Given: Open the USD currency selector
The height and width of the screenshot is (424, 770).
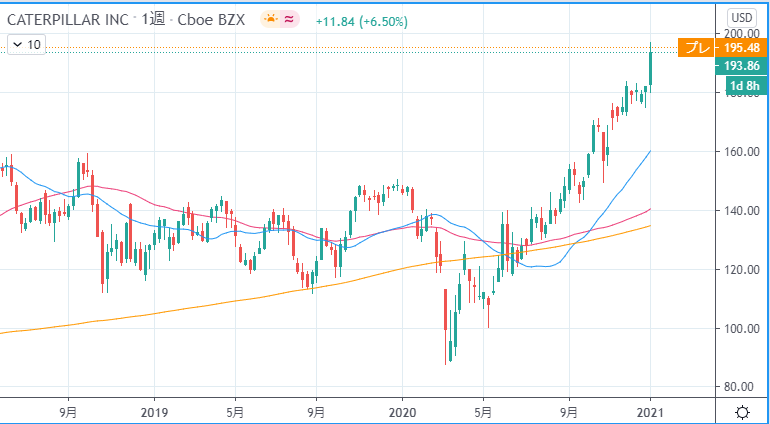Looking at the screenshot, I should click(742, 18).
